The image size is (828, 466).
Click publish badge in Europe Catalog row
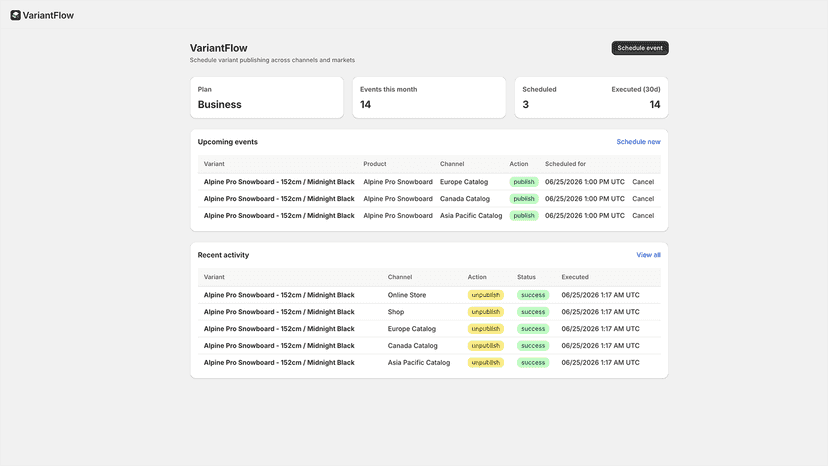coord(524,182)
